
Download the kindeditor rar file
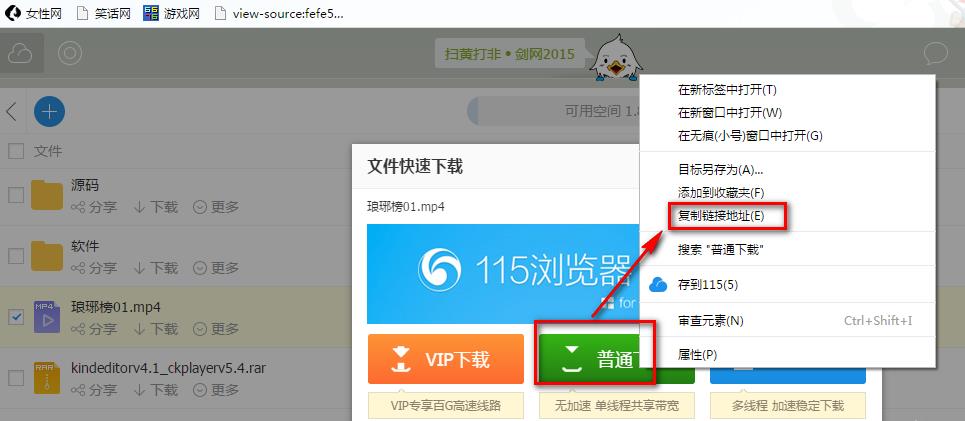click(x=156, y=390)
